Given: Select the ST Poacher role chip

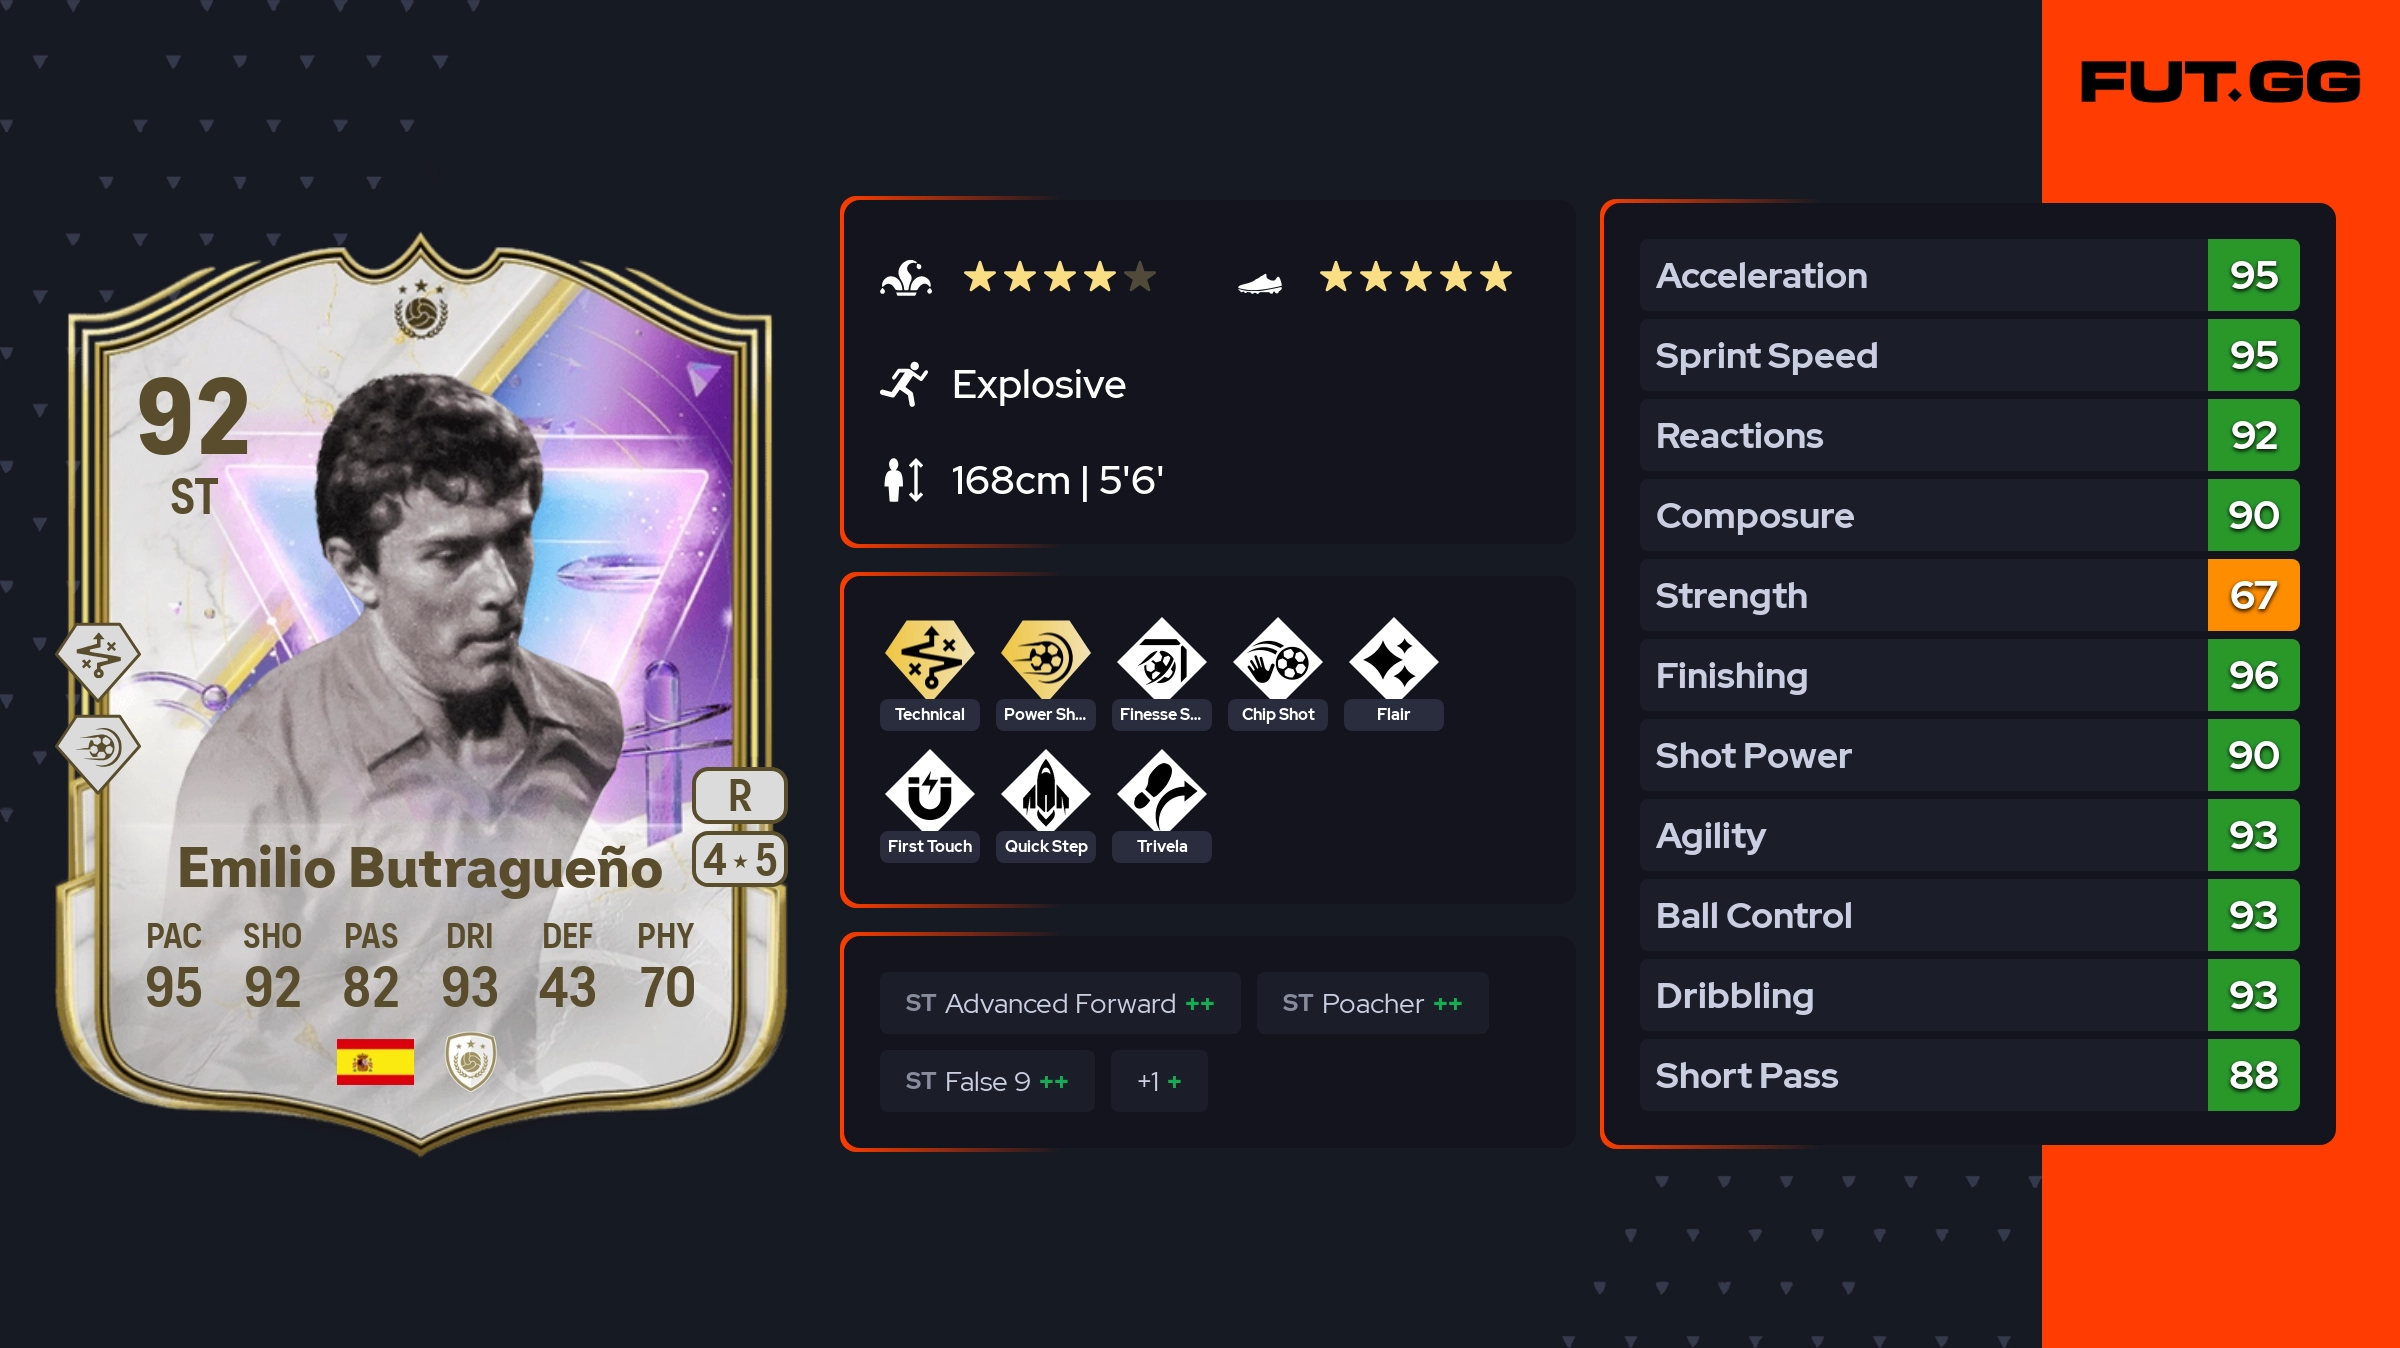Looking at the screenshot, I should click(x=1372, y=1003).
